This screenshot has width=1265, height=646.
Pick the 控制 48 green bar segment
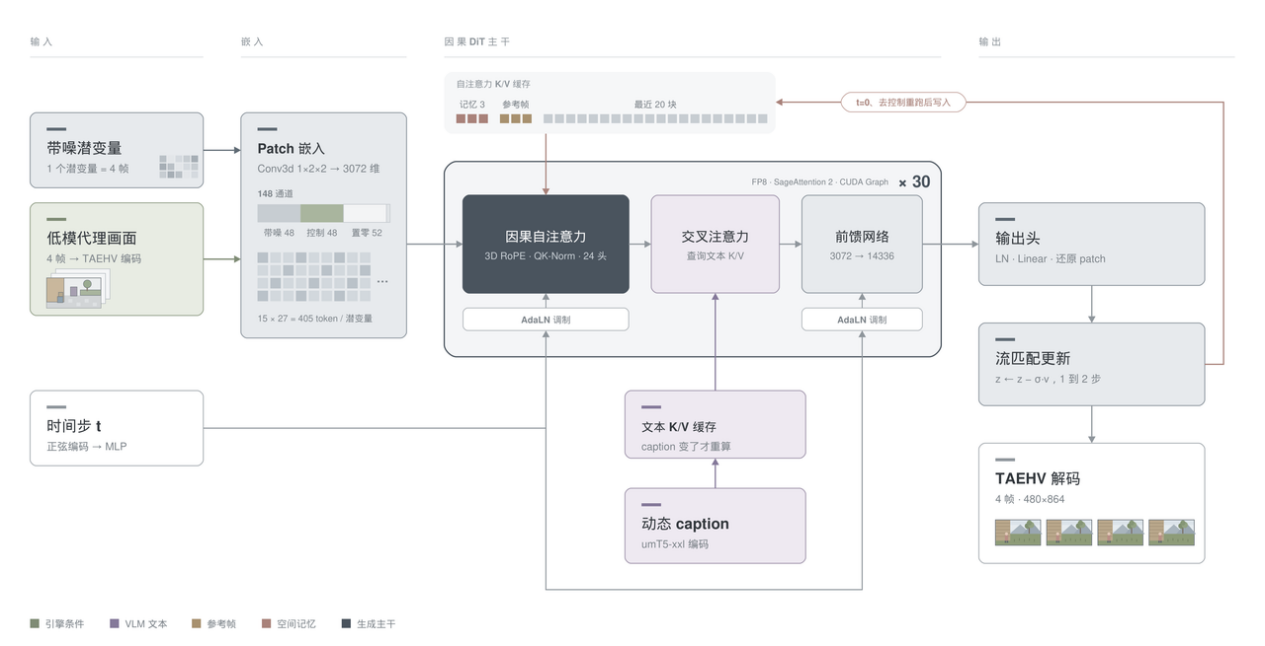tap(322, 213)
